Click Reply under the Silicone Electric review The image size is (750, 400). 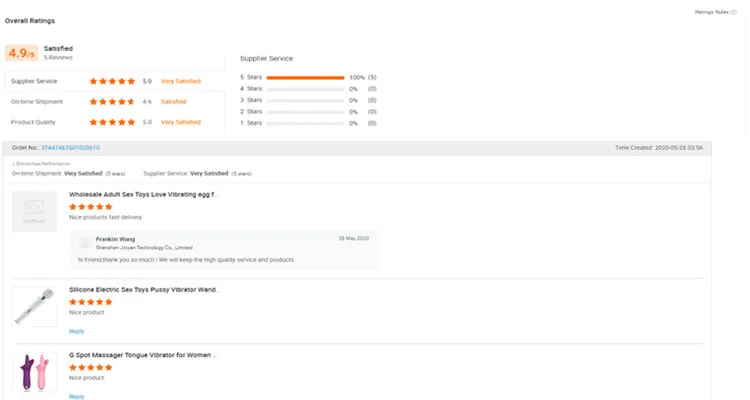coord(77,330)
